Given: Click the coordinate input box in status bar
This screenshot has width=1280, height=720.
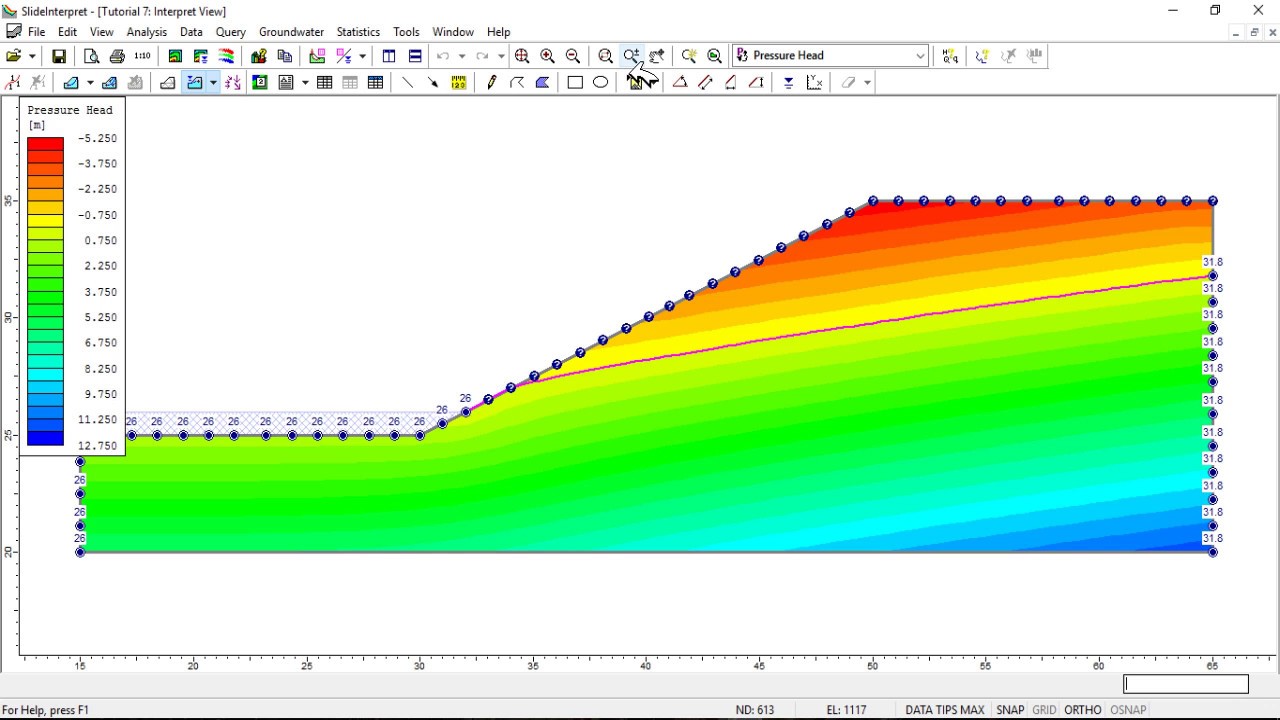Looking at the screenshot, I should pos(1186,684).
